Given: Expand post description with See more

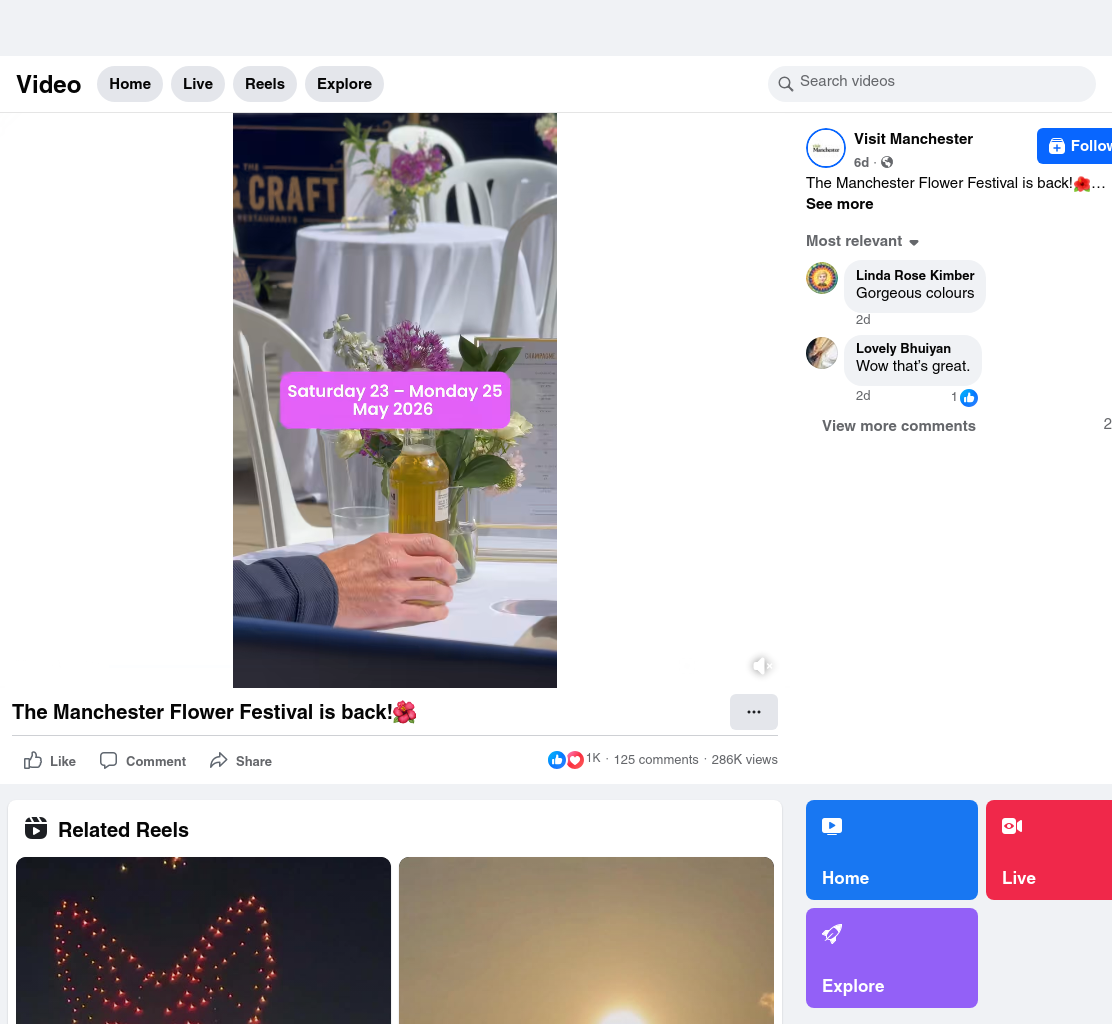Looking at the screenshot, I should point(839,204).
